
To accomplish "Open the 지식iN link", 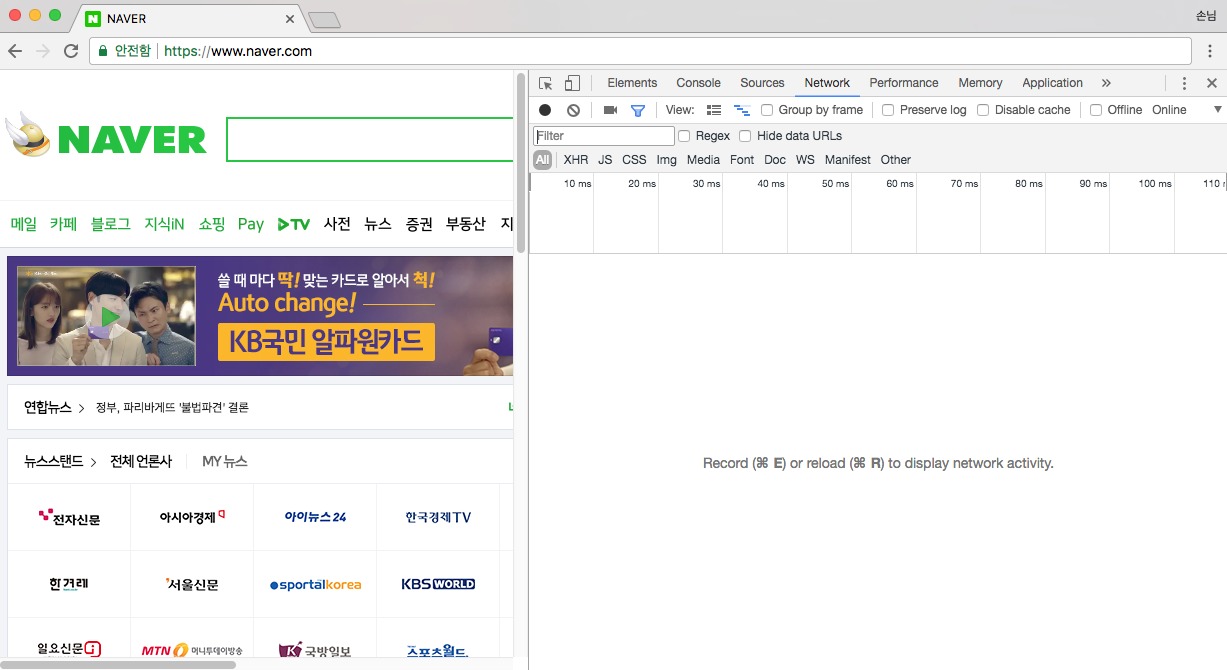I will (164, 224).
